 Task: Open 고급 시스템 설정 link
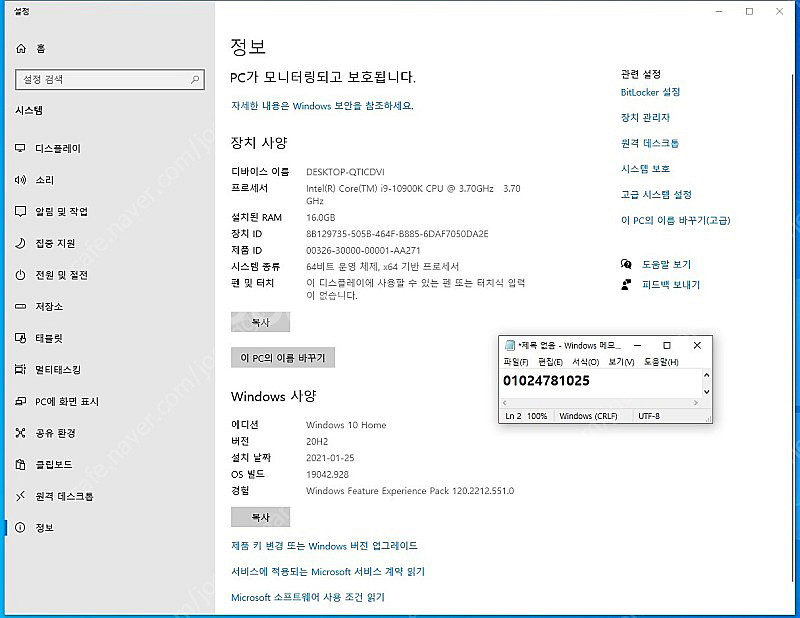pyautogui.click(x=656, y=194)
